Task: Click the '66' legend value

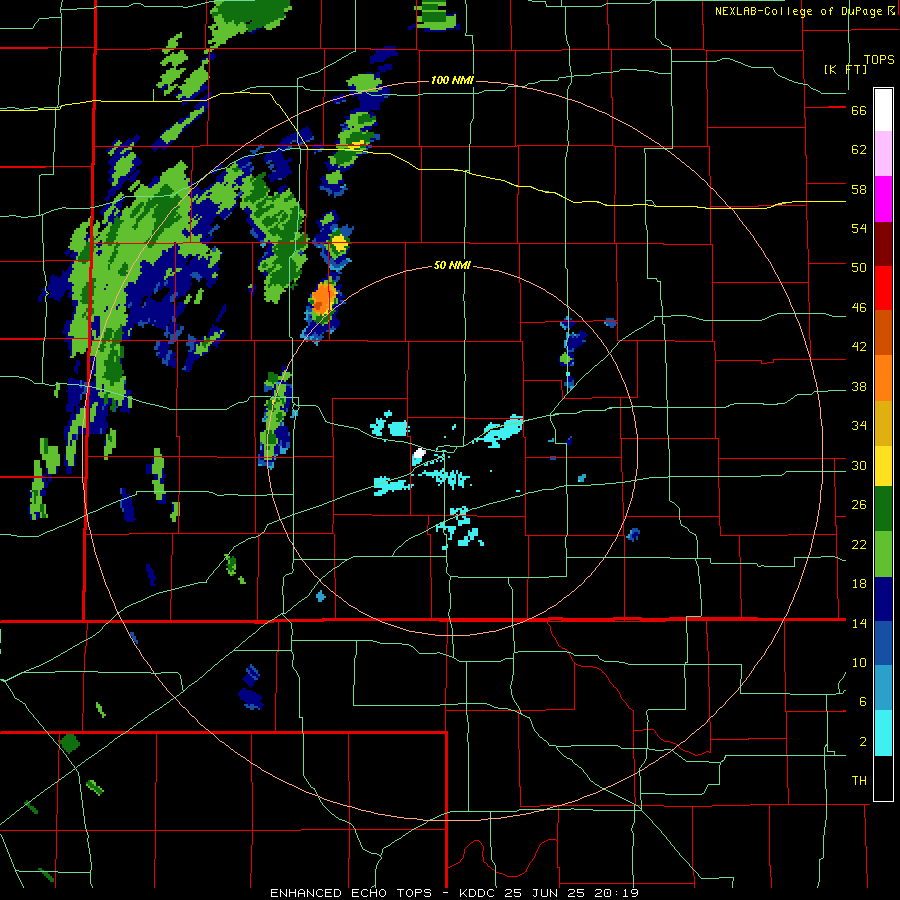Action: click(859, 111)
